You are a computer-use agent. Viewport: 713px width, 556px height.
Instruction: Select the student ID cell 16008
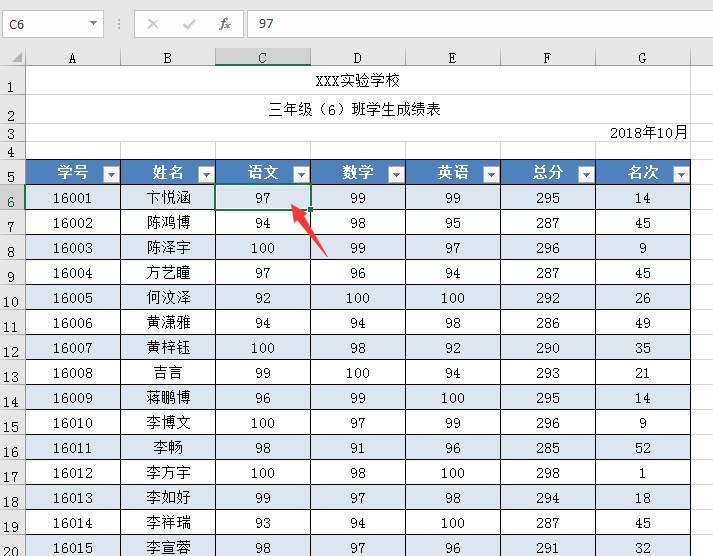[73, 373]
